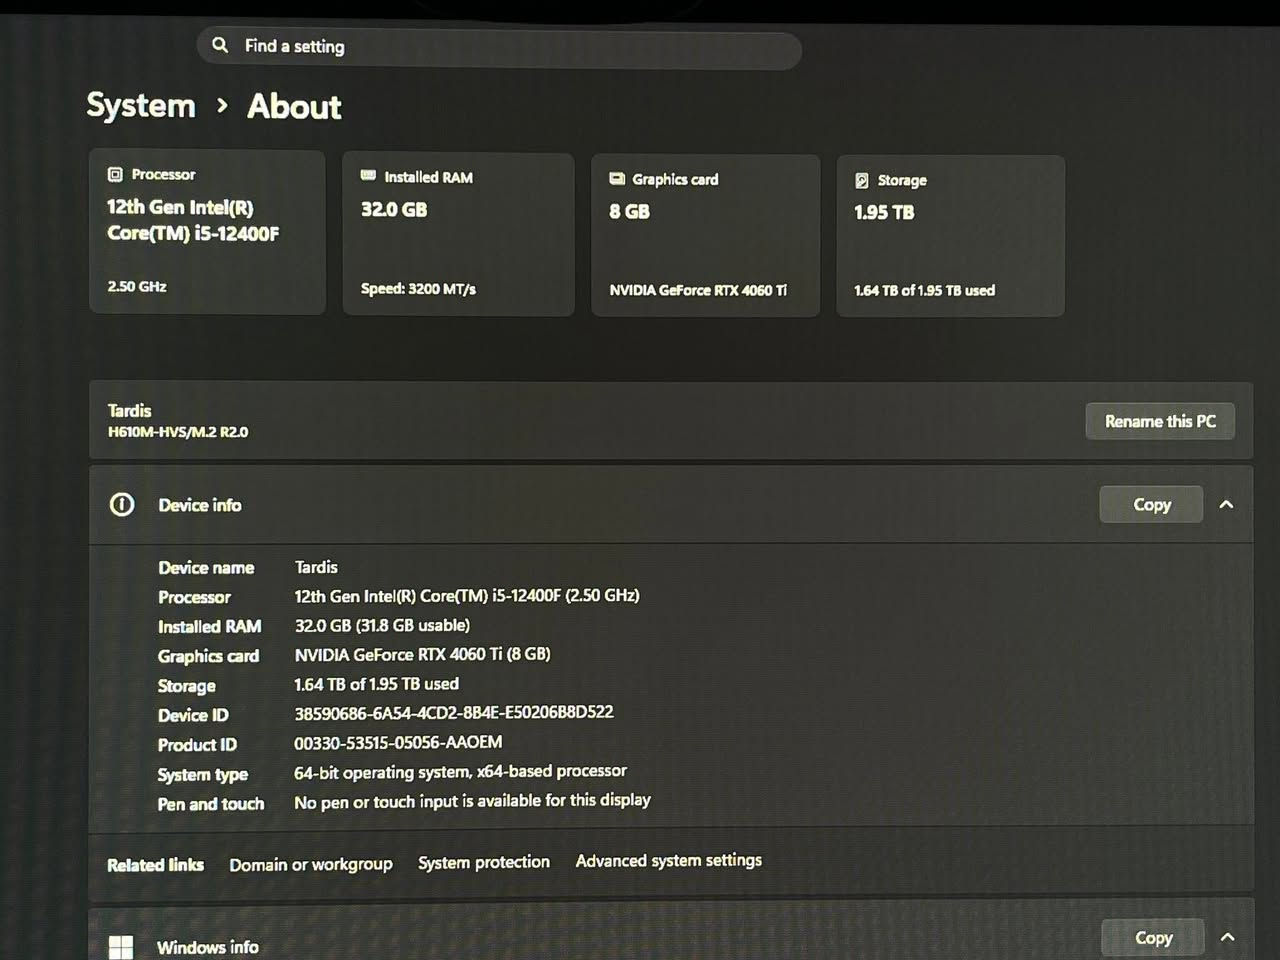
Task: Click the H610M-HVS/M.2 R2.0 model text
Action: pyautogui.click(x=178, y=432)
